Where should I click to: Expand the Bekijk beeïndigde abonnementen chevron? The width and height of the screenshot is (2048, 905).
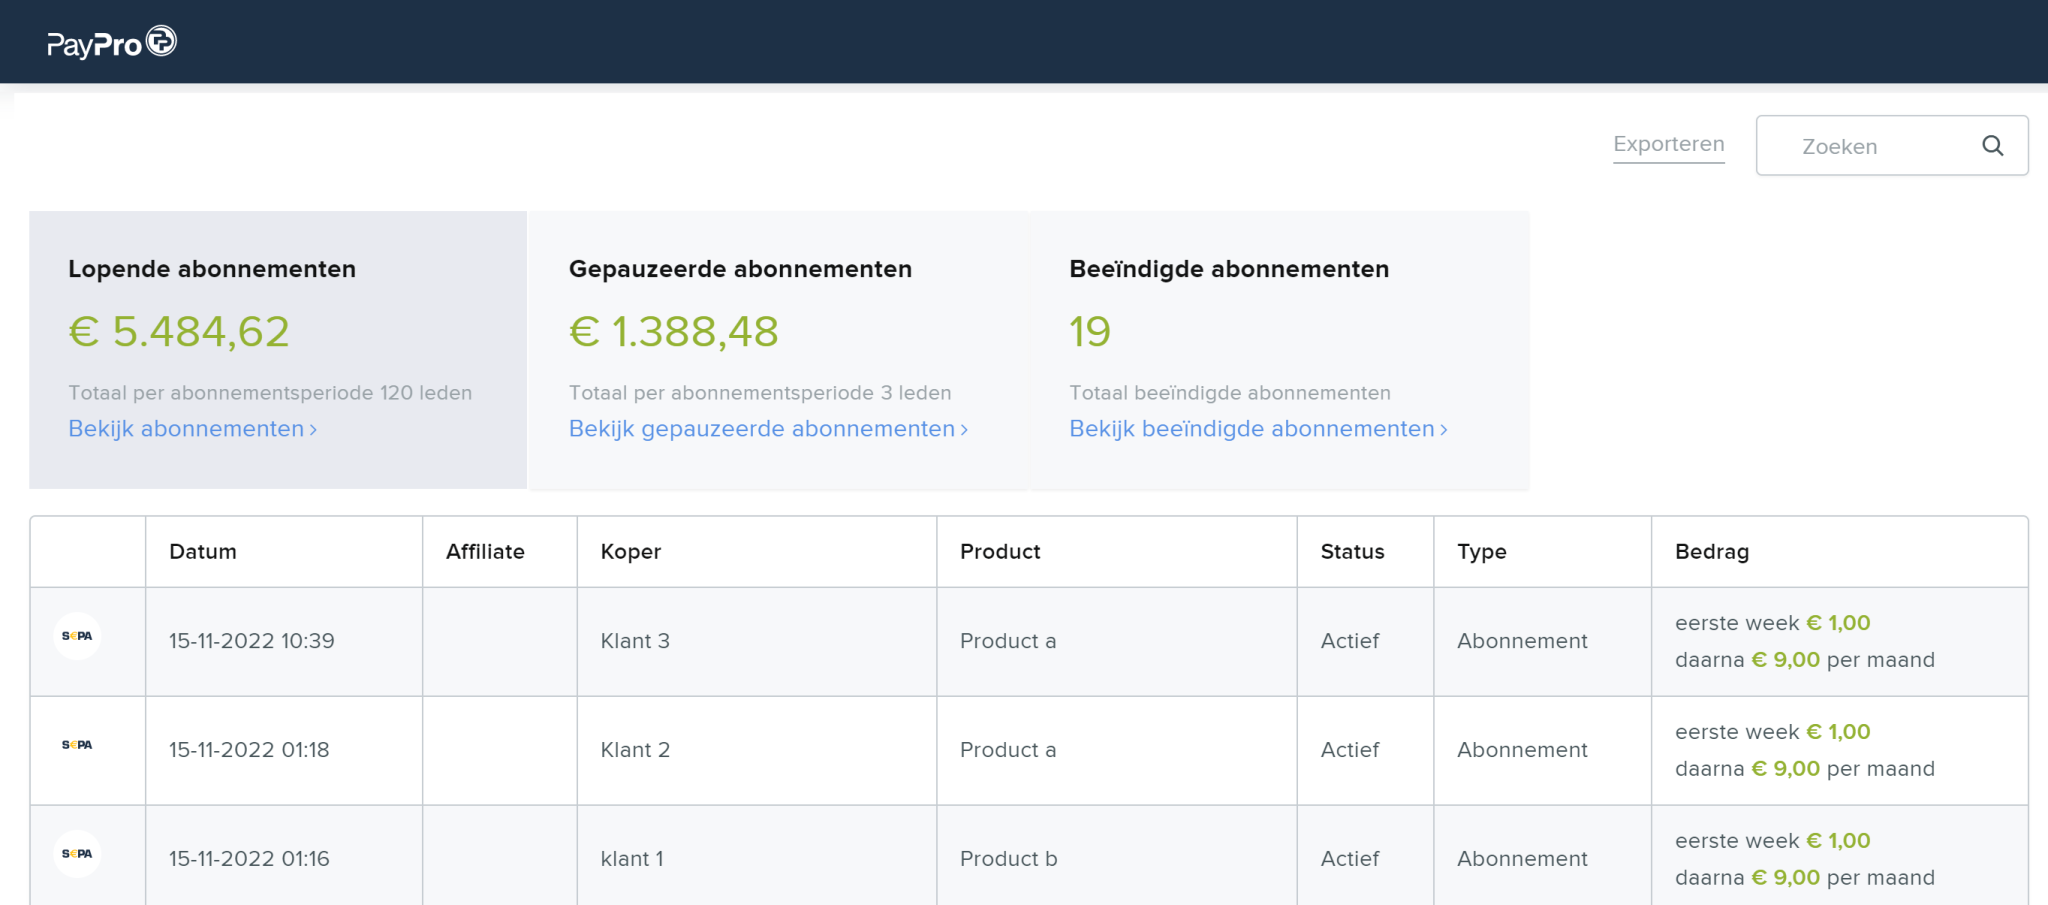tap(1443, 429)
